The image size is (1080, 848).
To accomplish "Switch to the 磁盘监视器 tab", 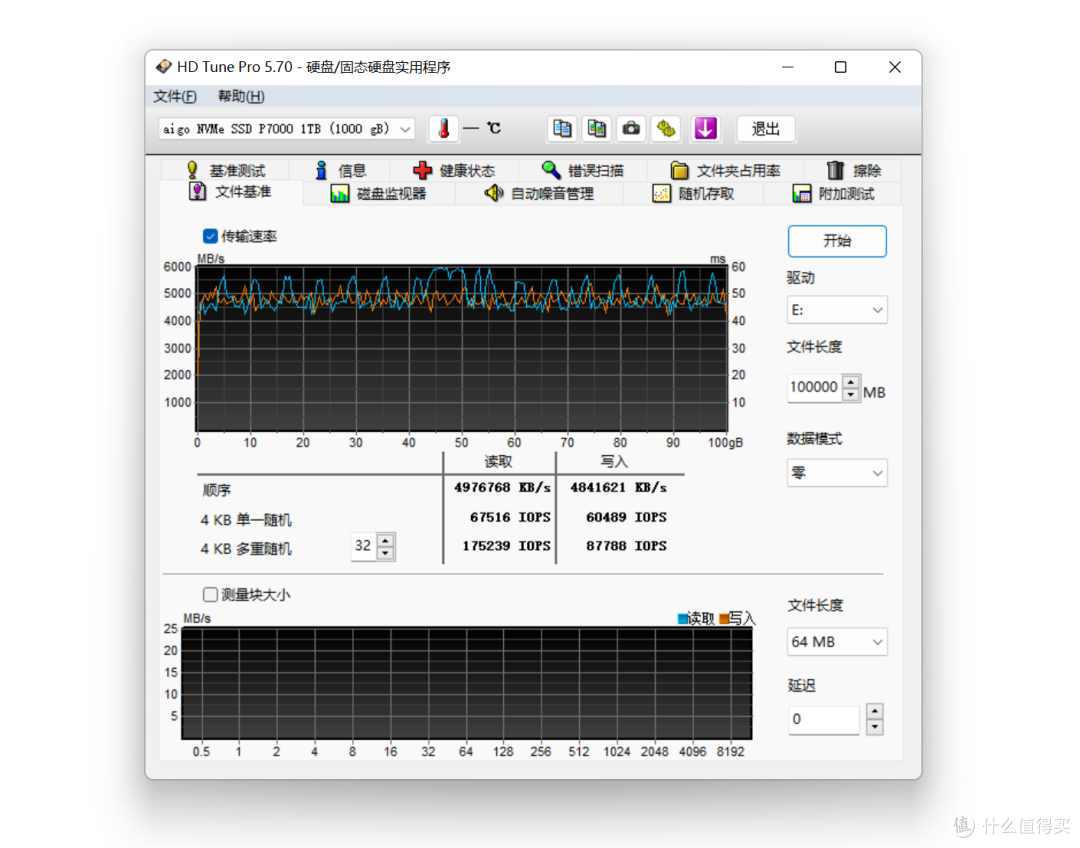I will (x=379, y=194).
